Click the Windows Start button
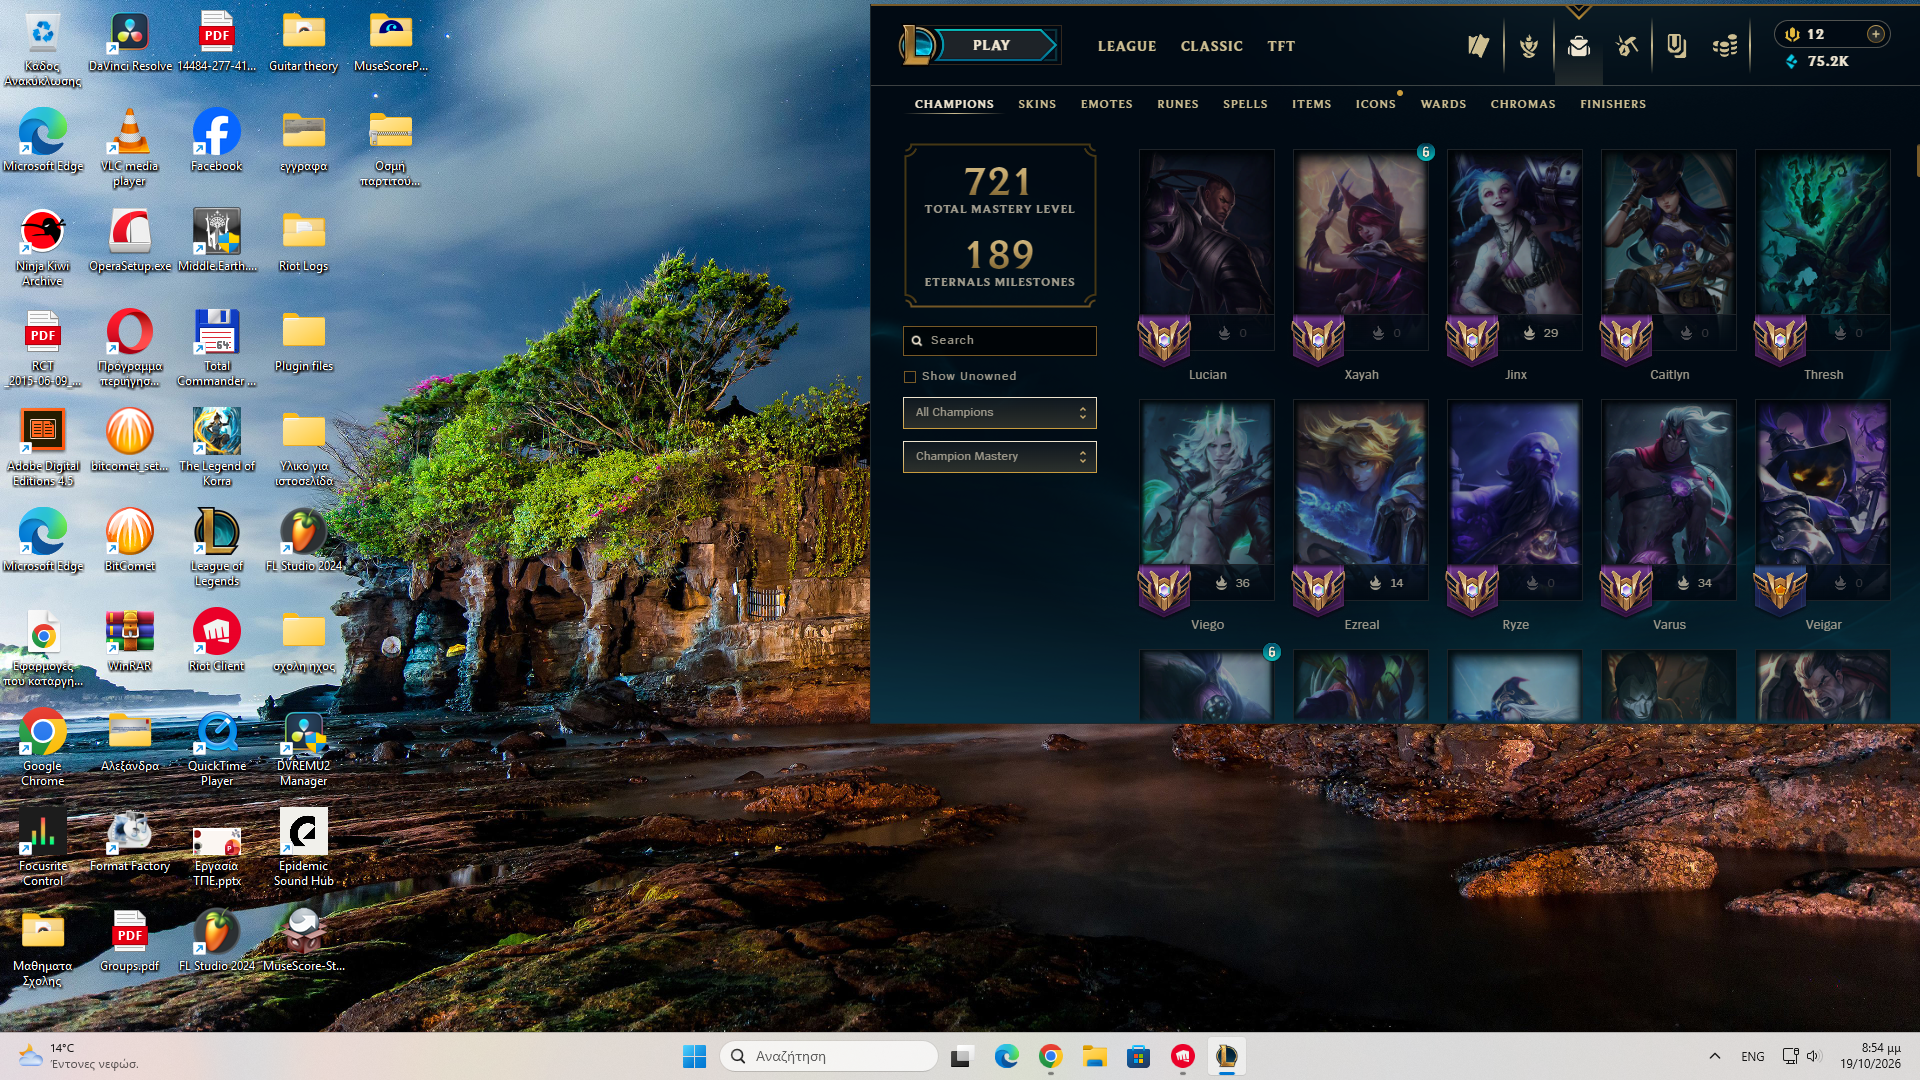 [x=694, y=1056]
